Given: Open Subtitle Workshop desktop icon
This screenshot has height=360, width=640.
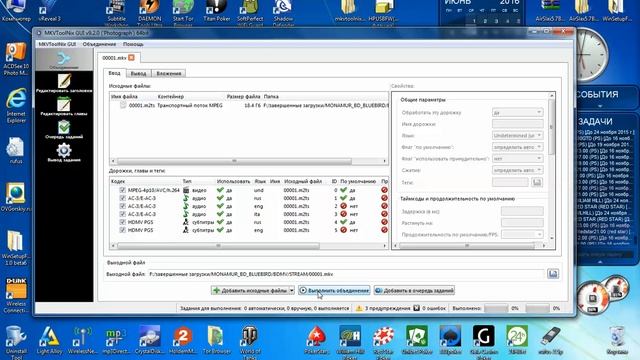Looking at the screenshot, I should click(117, 12).
